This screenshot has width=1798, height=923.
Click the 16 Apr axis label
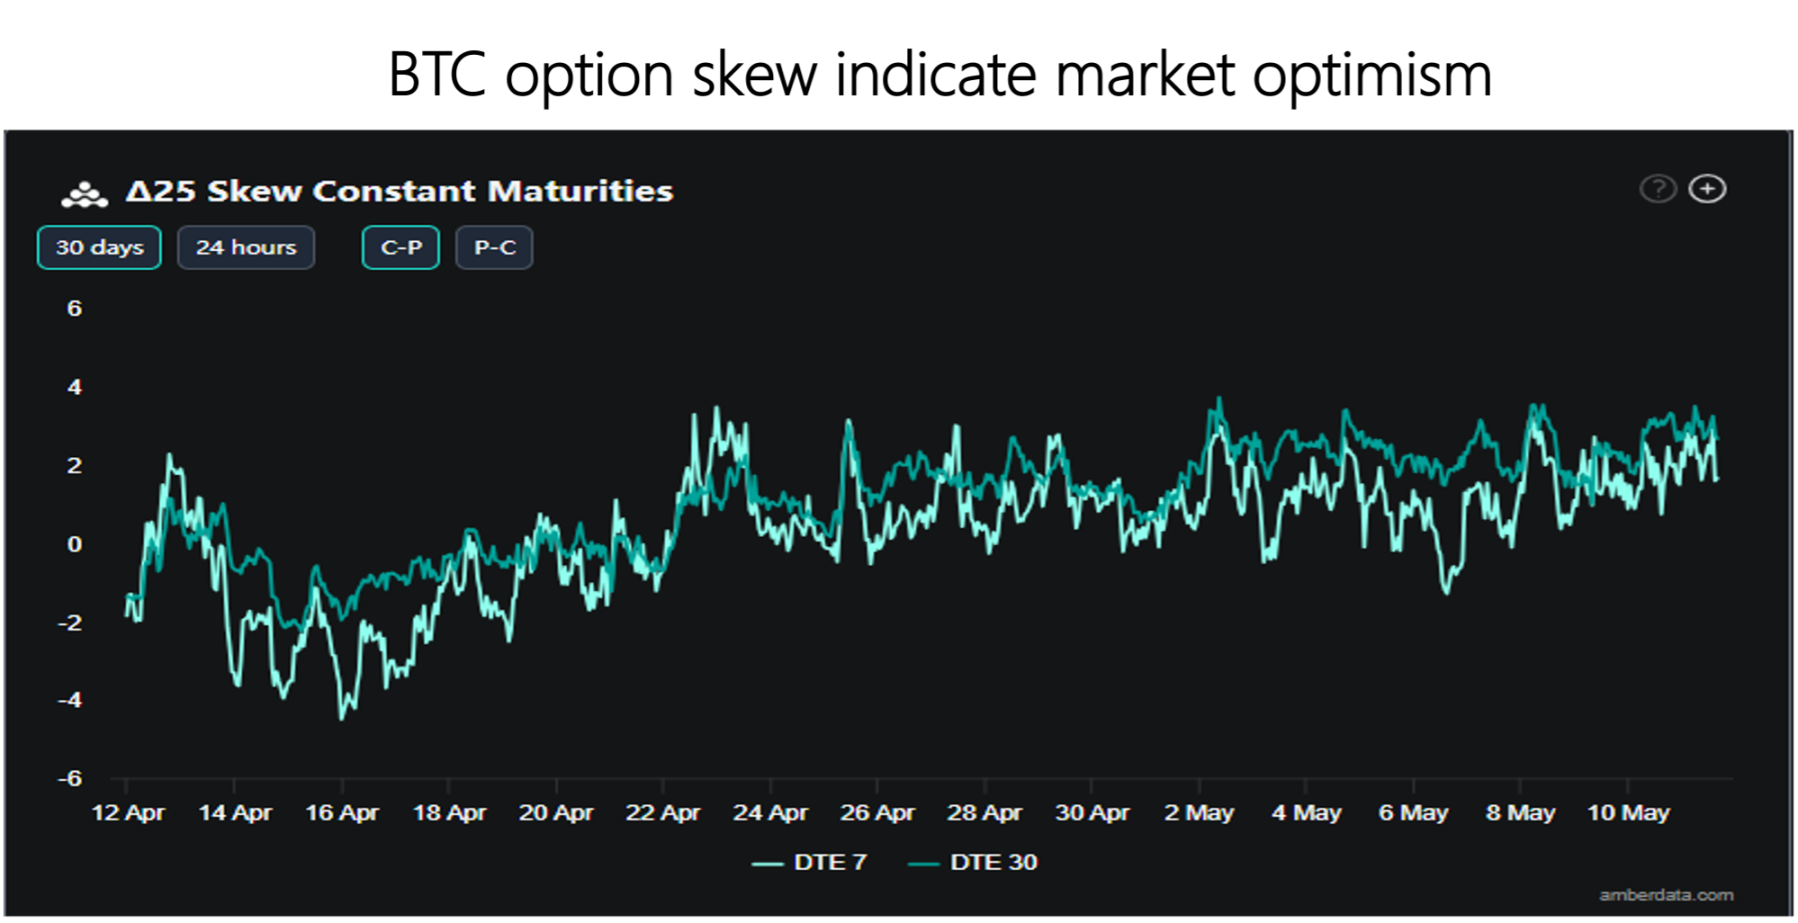click(342, 813)
